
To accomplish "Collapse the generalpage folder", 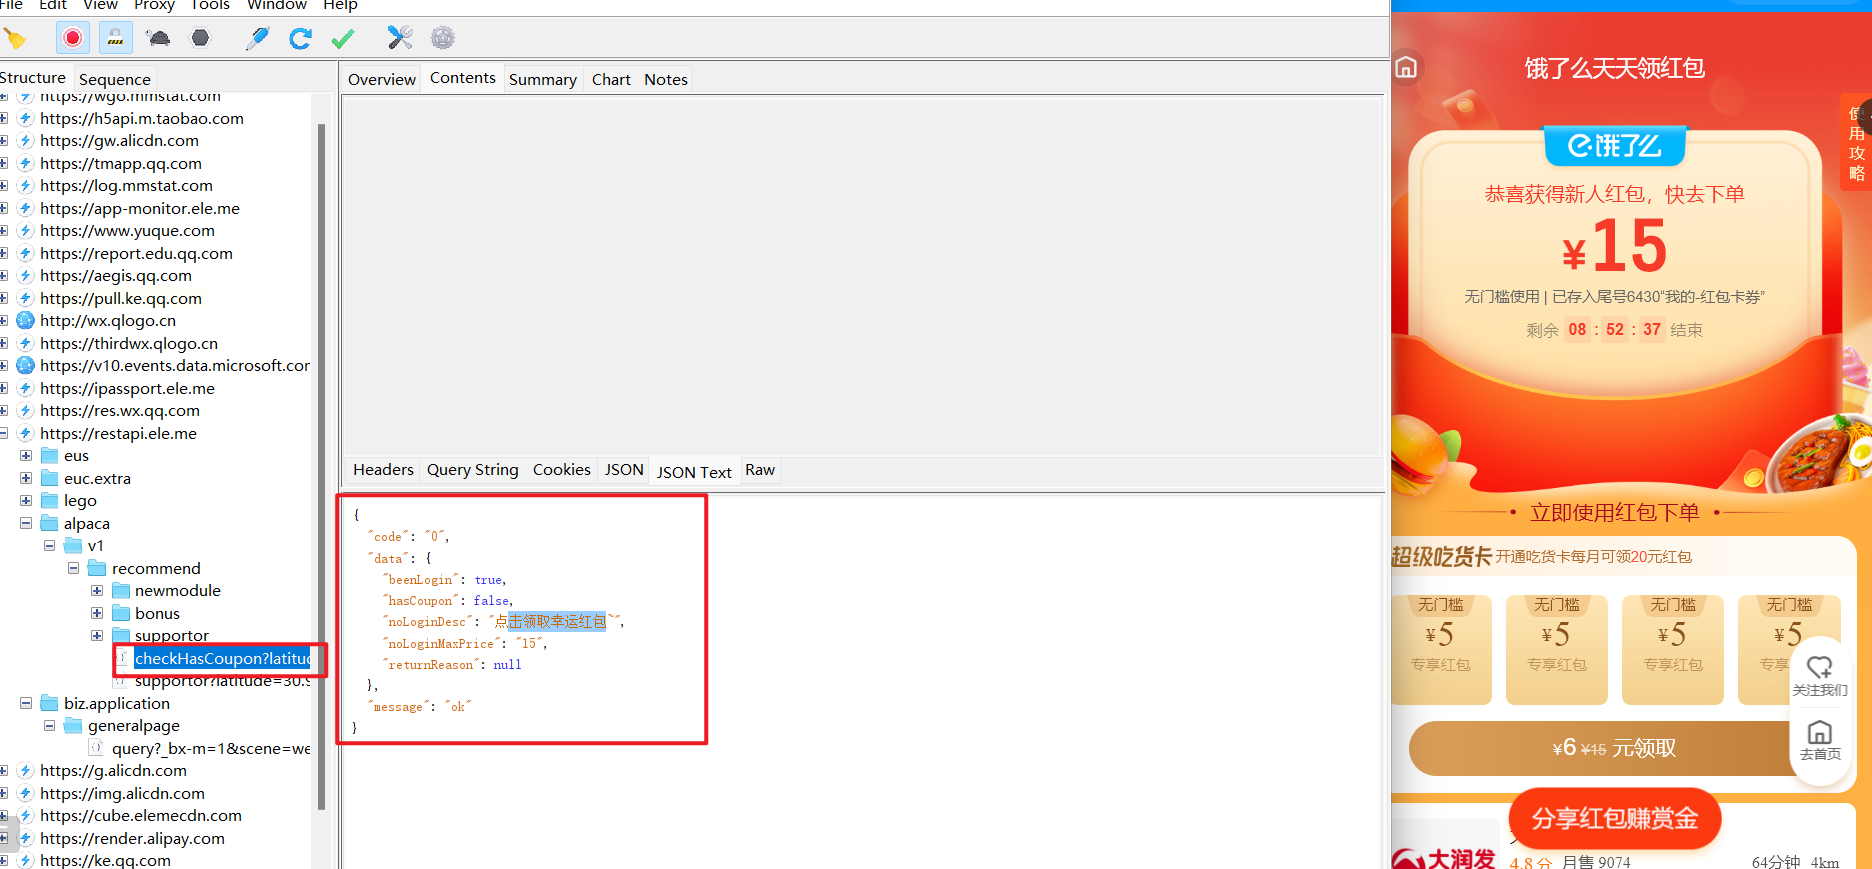I will [49, 726].
